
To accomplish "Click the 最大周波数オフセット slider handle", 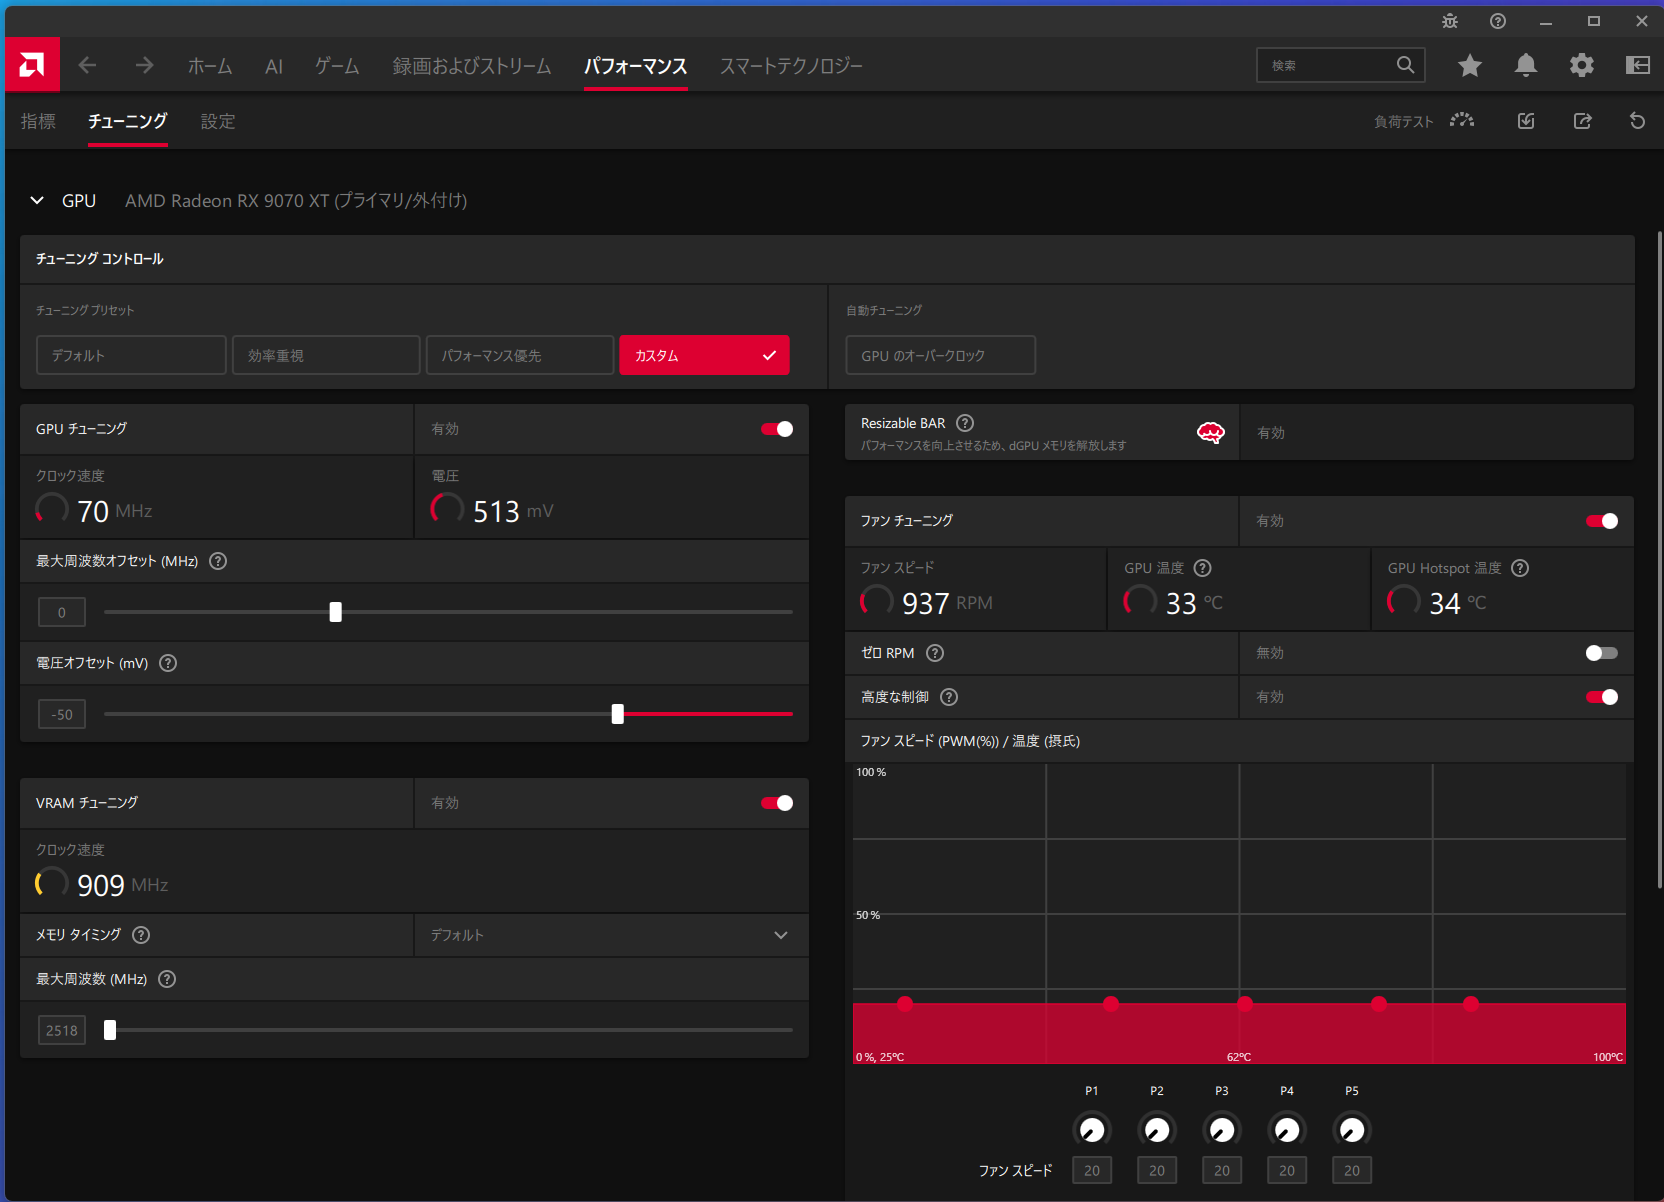I will (x=336, y=612).
